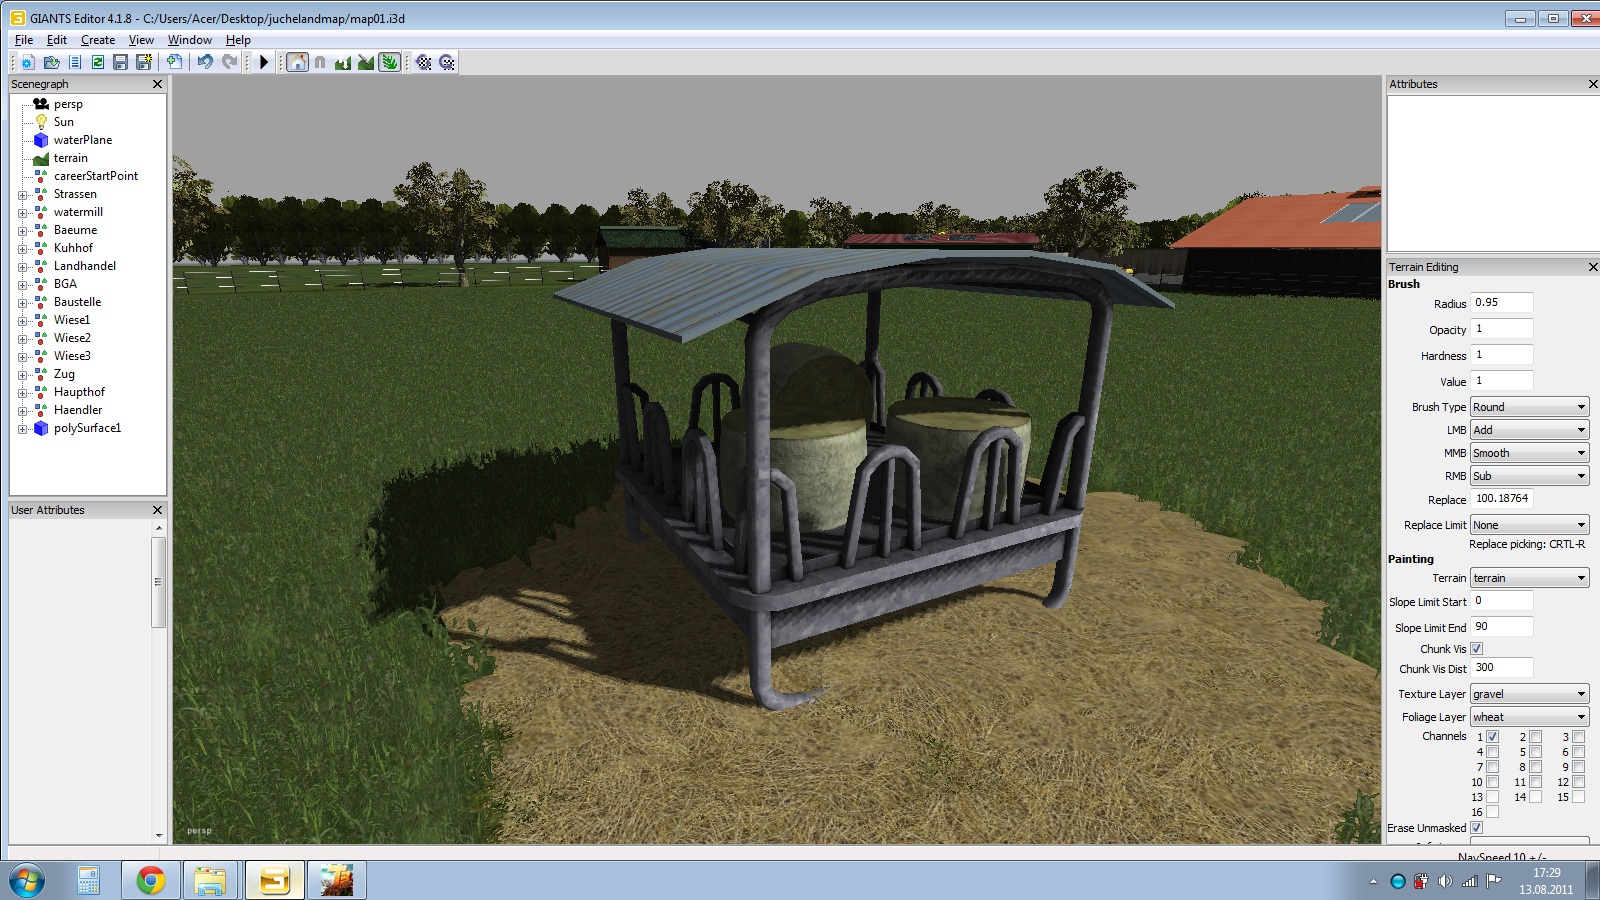Image resolution: width=1600 pixels, height=900 pixels.
Task: Click the green Reload toolbar icon
Action: [98, 62]
